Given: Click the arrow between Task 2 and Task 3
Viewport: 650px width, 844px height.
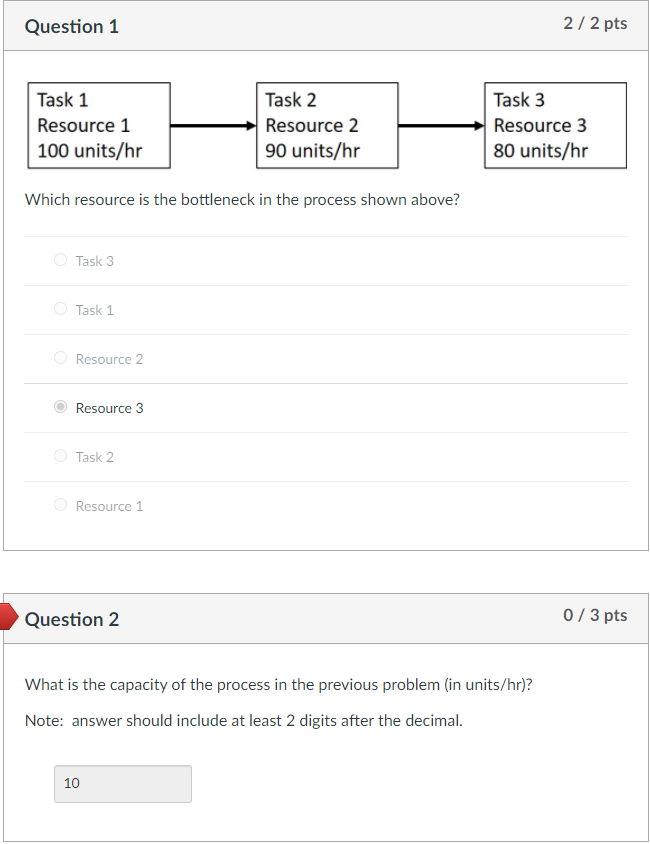Looking at the screenshot, I should point(440,125).
